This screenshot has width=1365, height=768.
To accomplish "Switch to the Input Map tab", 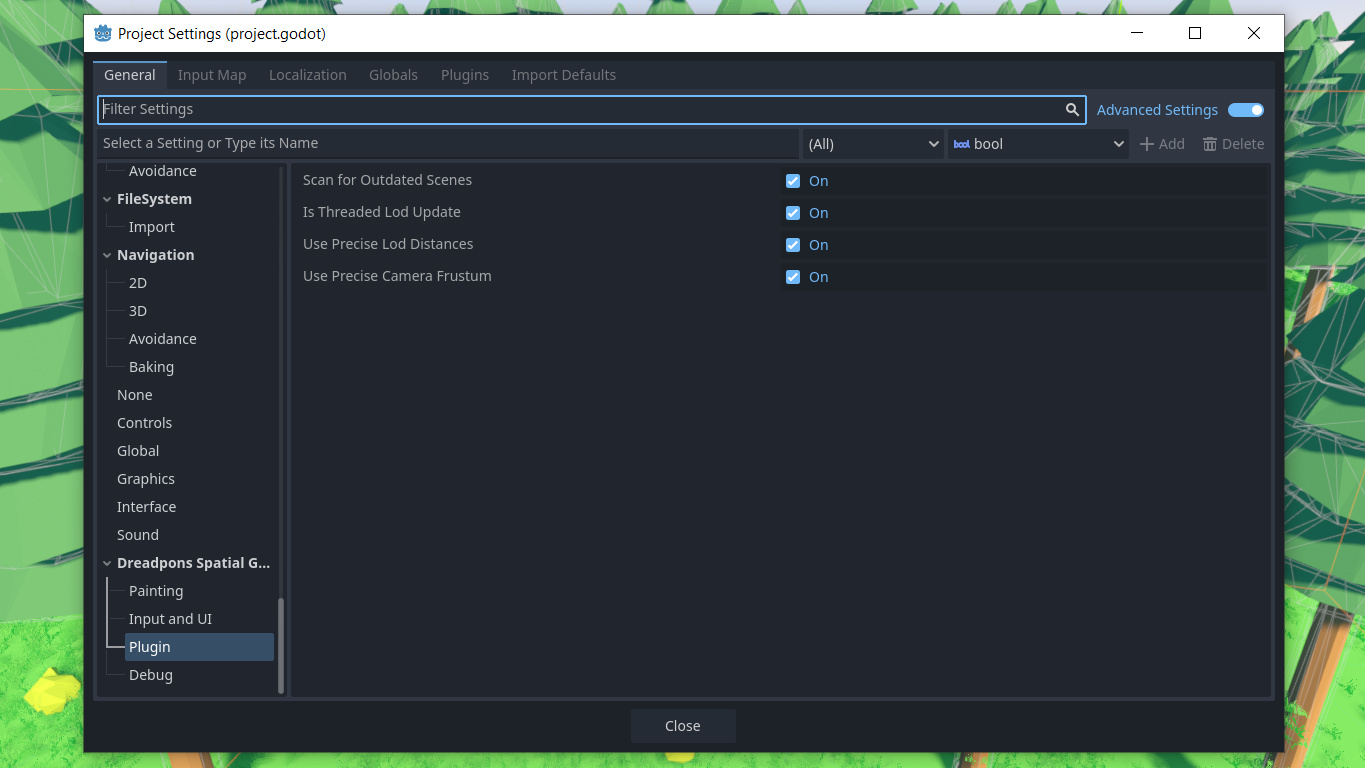I will [x=212, y=74].
